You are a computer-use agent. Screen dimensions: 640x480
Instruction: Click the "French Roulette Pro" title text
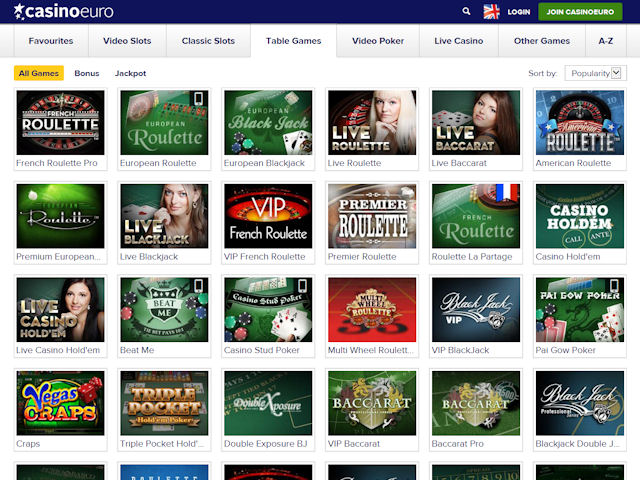pos(57,163)
